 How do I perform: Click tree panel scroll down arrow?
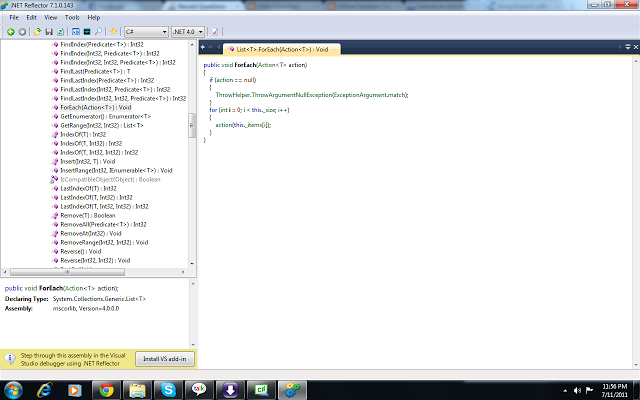192,264
